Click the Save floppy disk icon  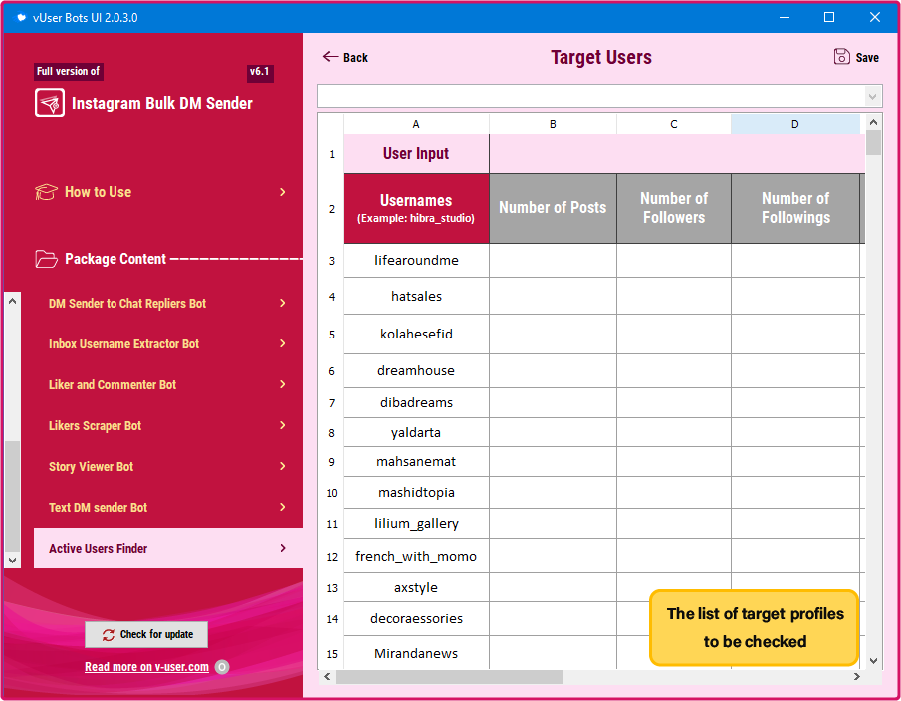[x=841, y=57]
